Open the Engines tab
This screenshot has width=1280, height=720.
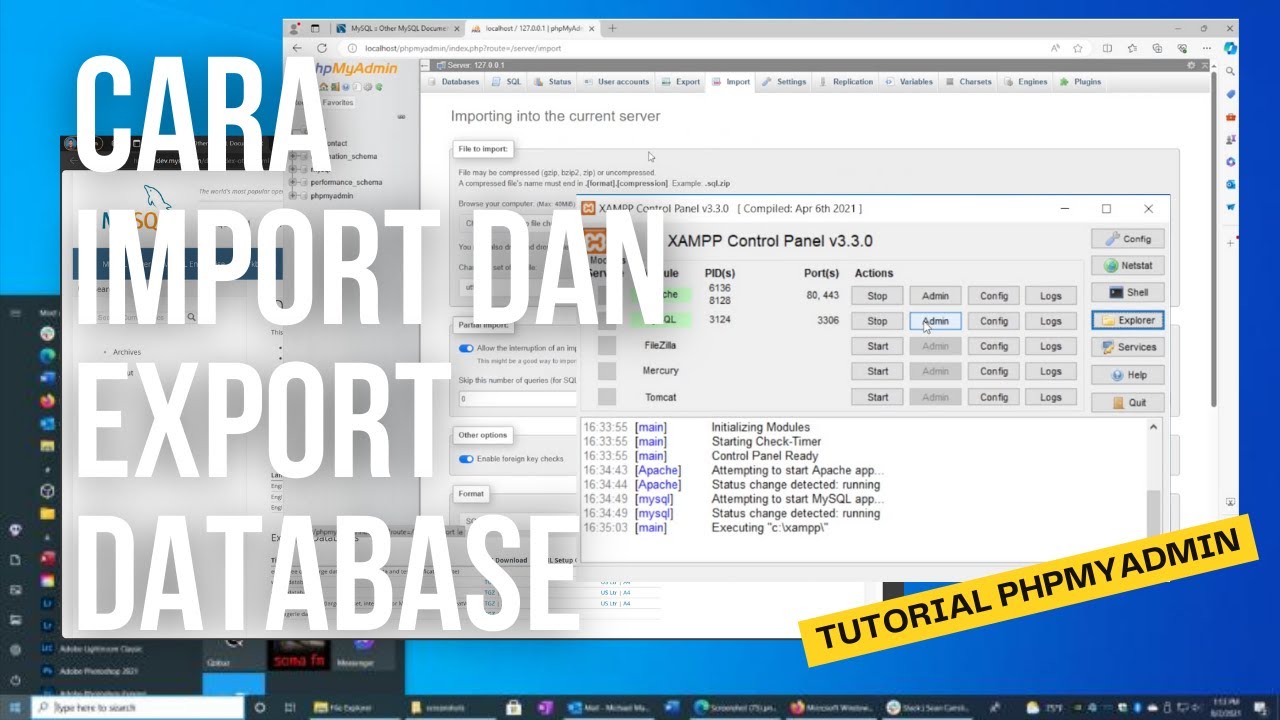point(1026,82)
